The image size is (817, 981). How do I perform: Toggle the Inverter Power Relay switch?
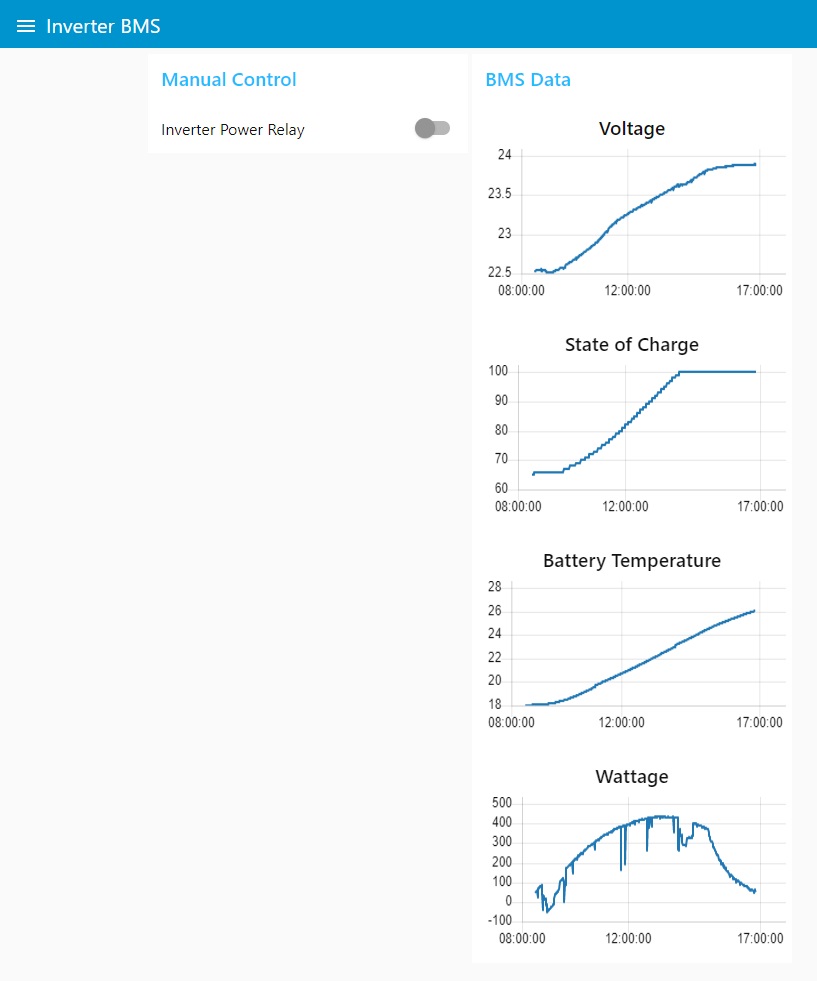432,128
